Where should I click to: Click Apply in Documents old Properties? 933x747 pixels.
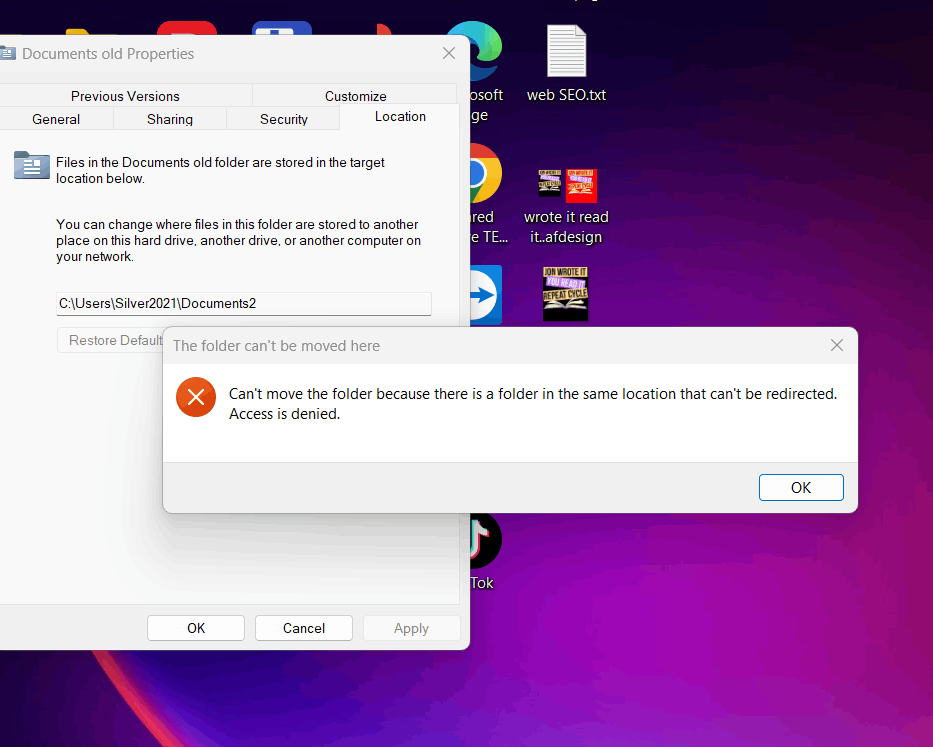[411, 628]
